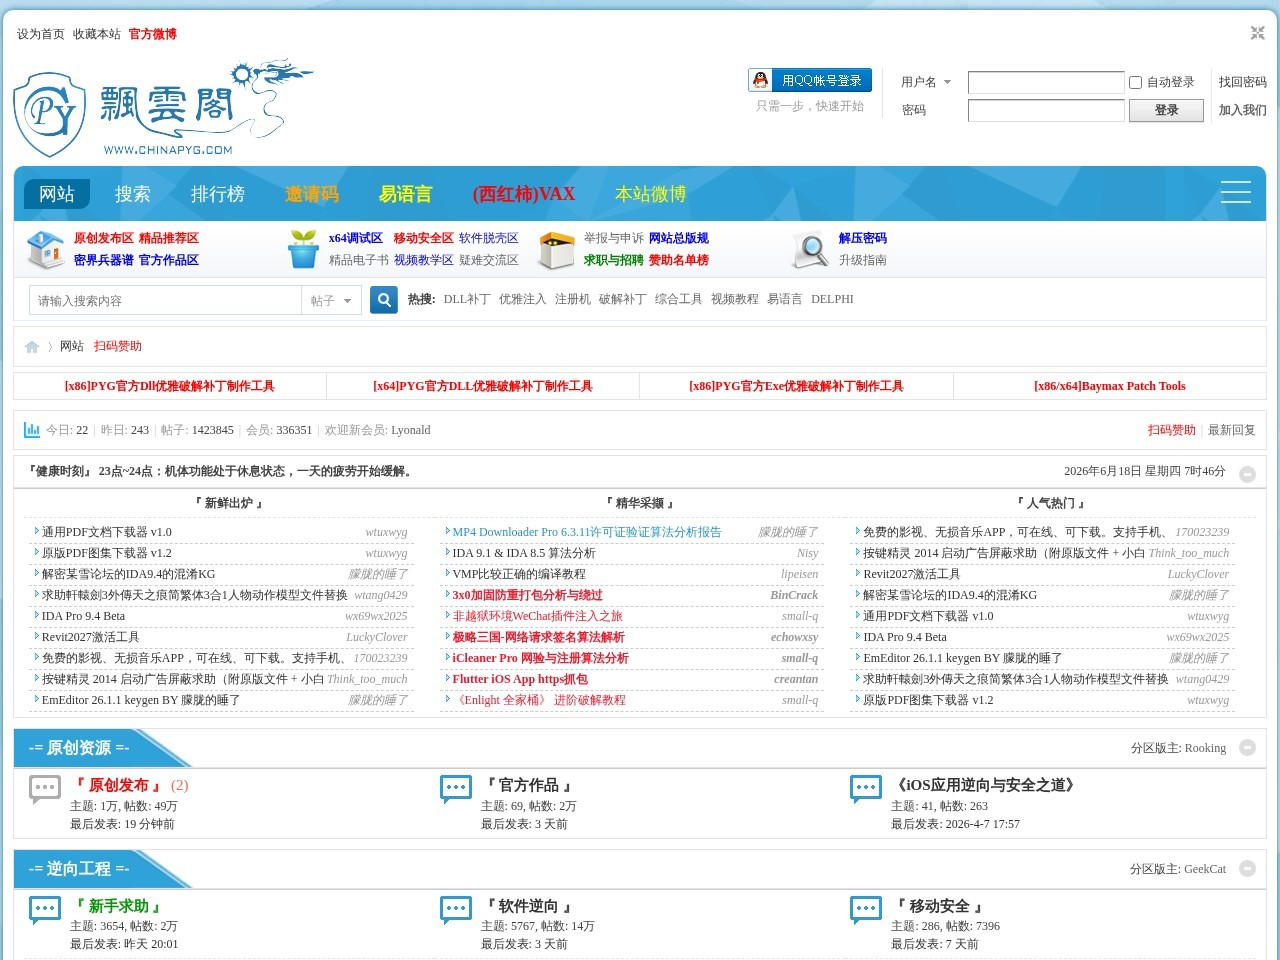The width and height of the screenshot is (1280, 960).
Task: Click the box icon beside 举报与申诉
Action: (x=556, y=250)
